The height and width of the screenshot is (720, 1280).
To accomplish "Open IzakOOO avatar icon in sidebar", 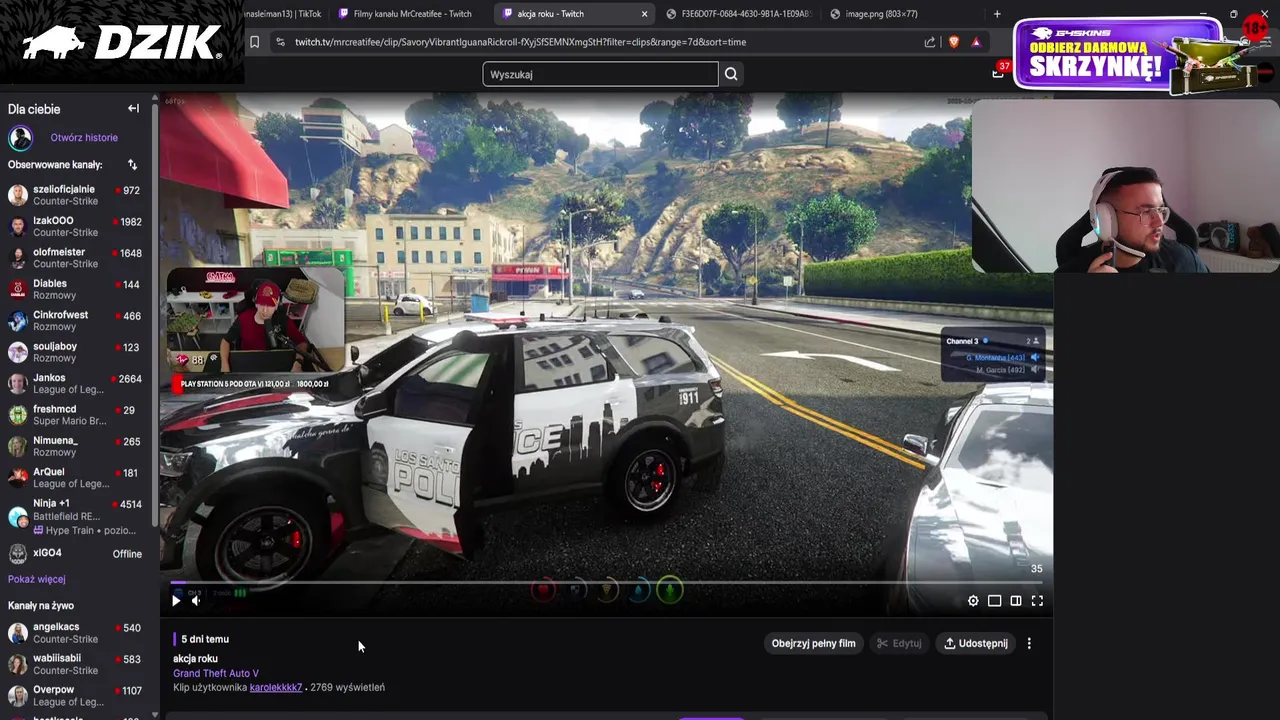I will pyautogui.click(x=18, y=227).
